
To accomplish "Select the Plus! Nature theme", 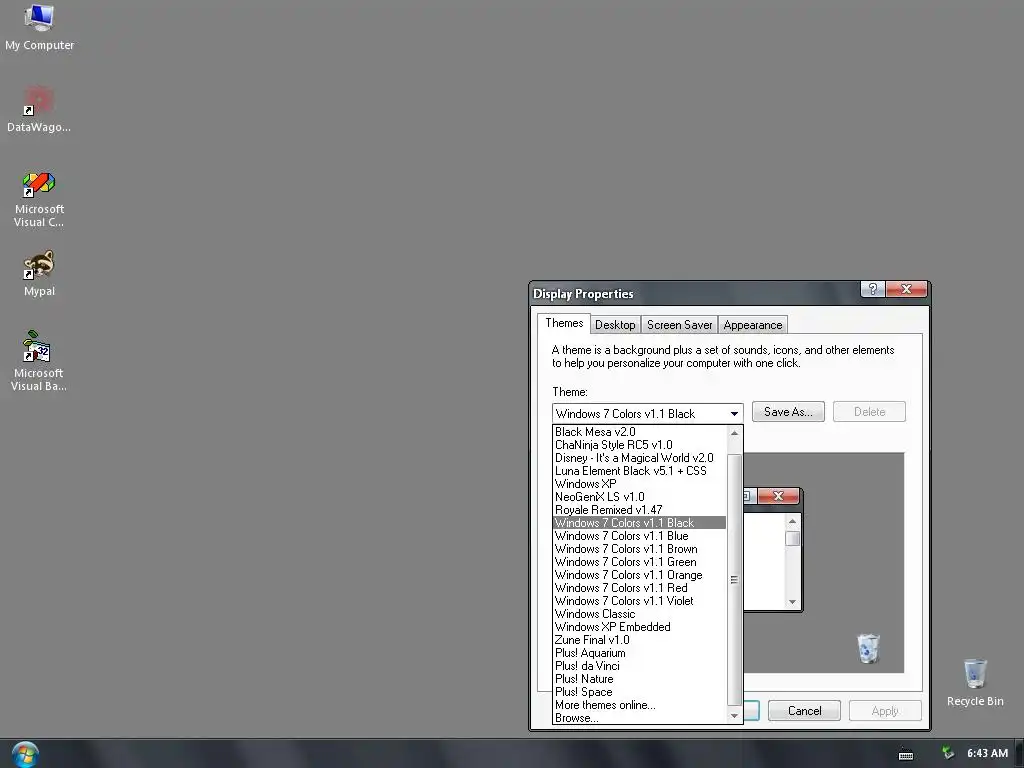I will 639,679.
